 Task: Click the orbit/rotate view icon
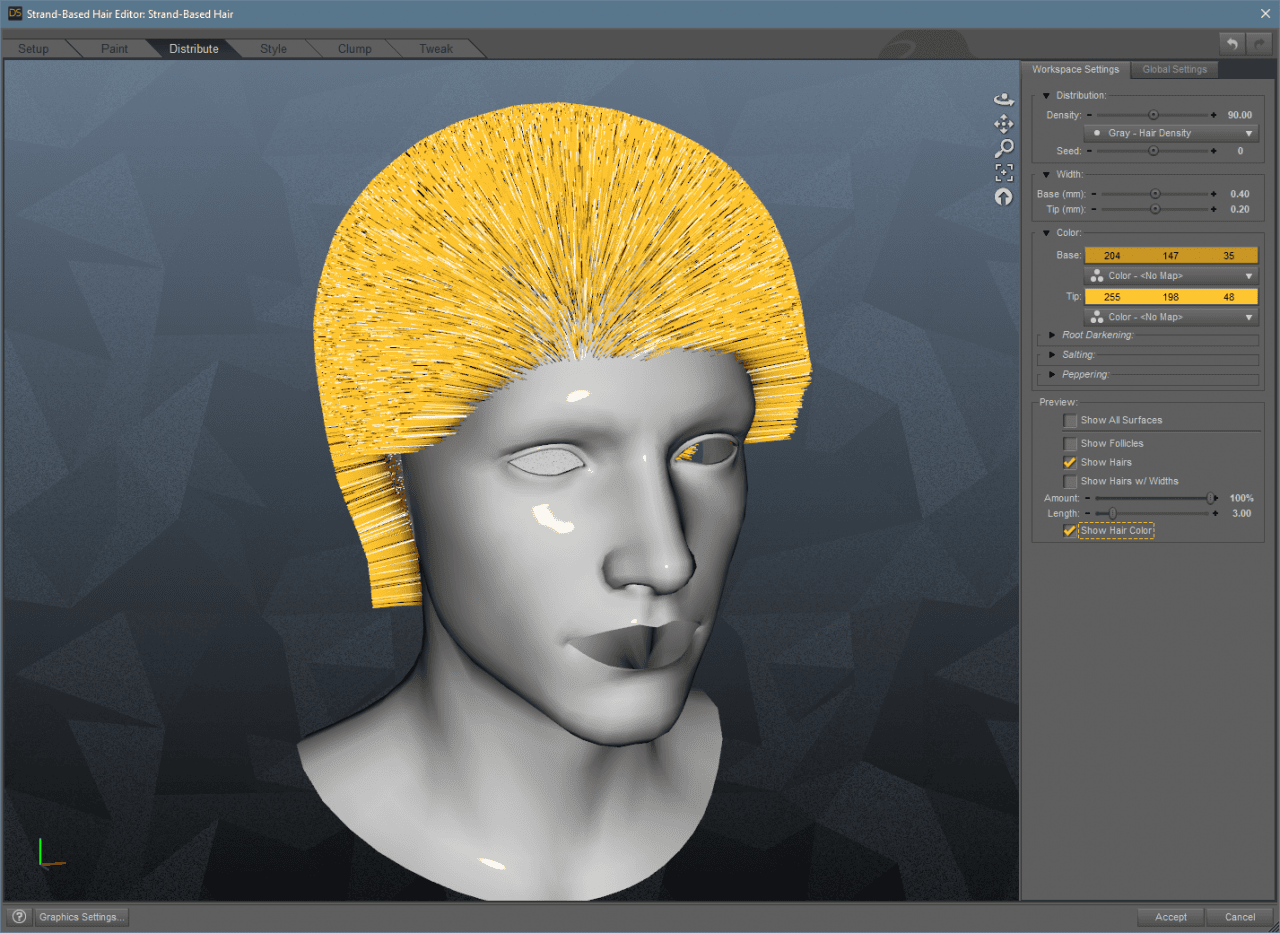click(1003, 100)
